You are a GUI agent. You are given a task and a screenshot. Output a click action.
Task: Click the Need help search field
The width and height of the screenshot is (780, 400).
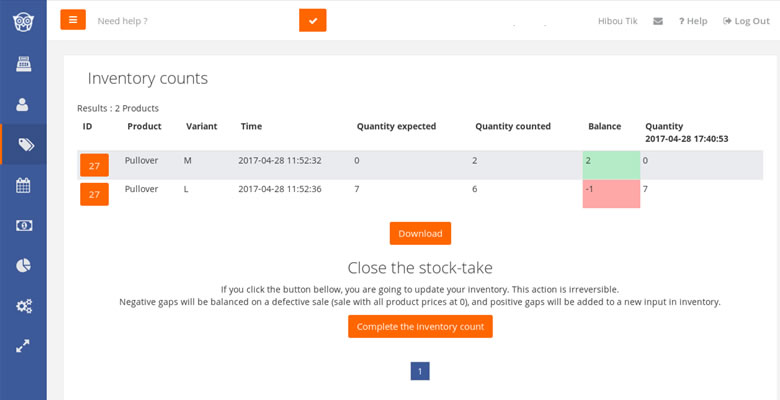(x=196, y=21)
